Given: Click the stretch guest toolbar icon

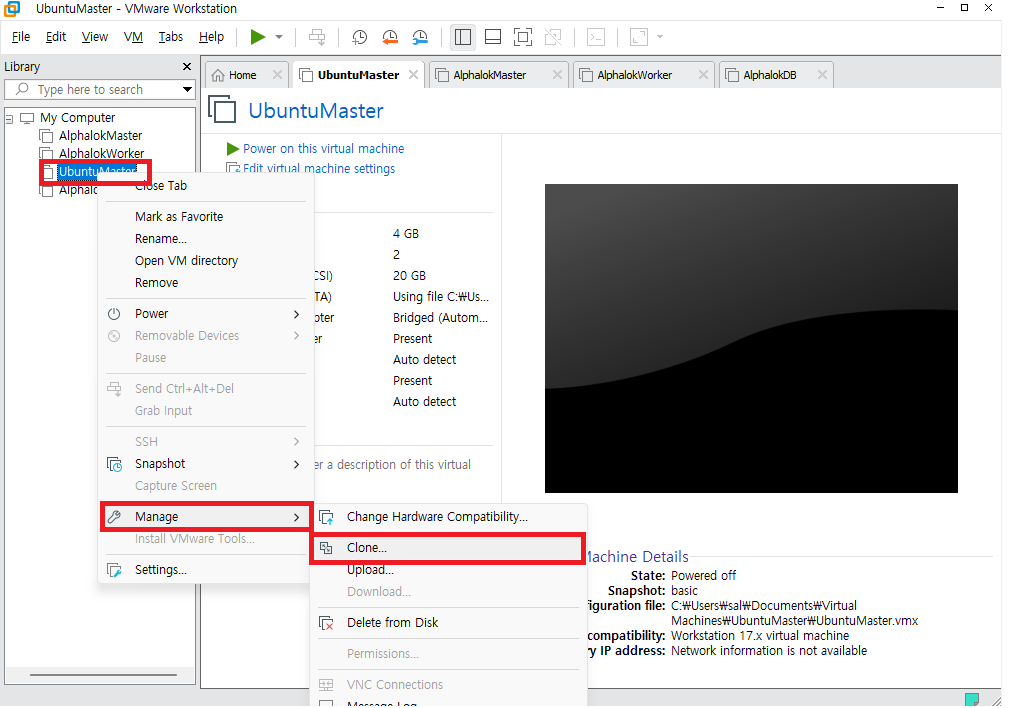Looking at the screenshot, I should [639, 37].
